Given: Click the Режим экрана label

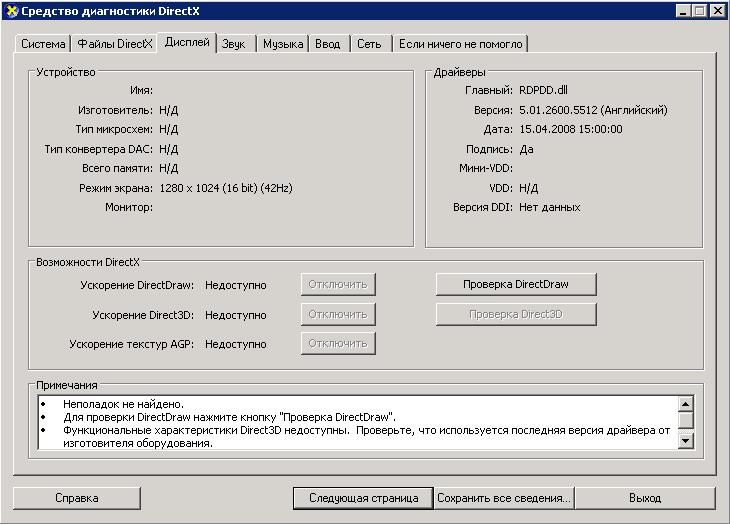Looking at the screenshot, I should click(116, 188).
